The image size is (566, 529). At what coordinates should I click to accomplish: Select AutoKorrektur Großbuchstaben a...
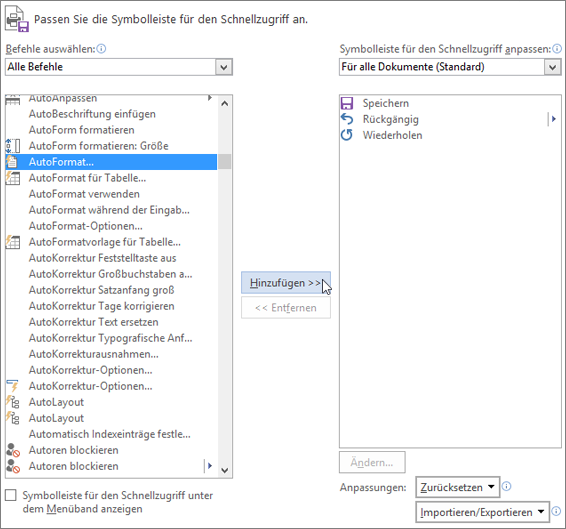coord(111,274)
